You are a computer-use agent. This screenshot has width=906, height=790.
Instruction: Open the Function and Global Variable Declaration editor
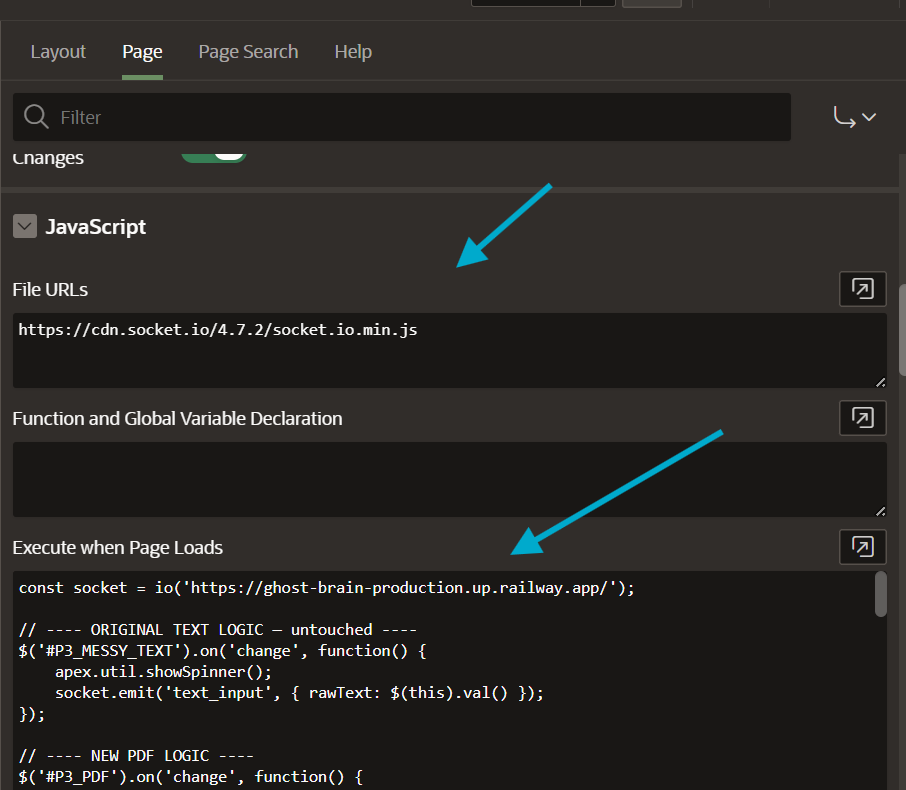862,417
